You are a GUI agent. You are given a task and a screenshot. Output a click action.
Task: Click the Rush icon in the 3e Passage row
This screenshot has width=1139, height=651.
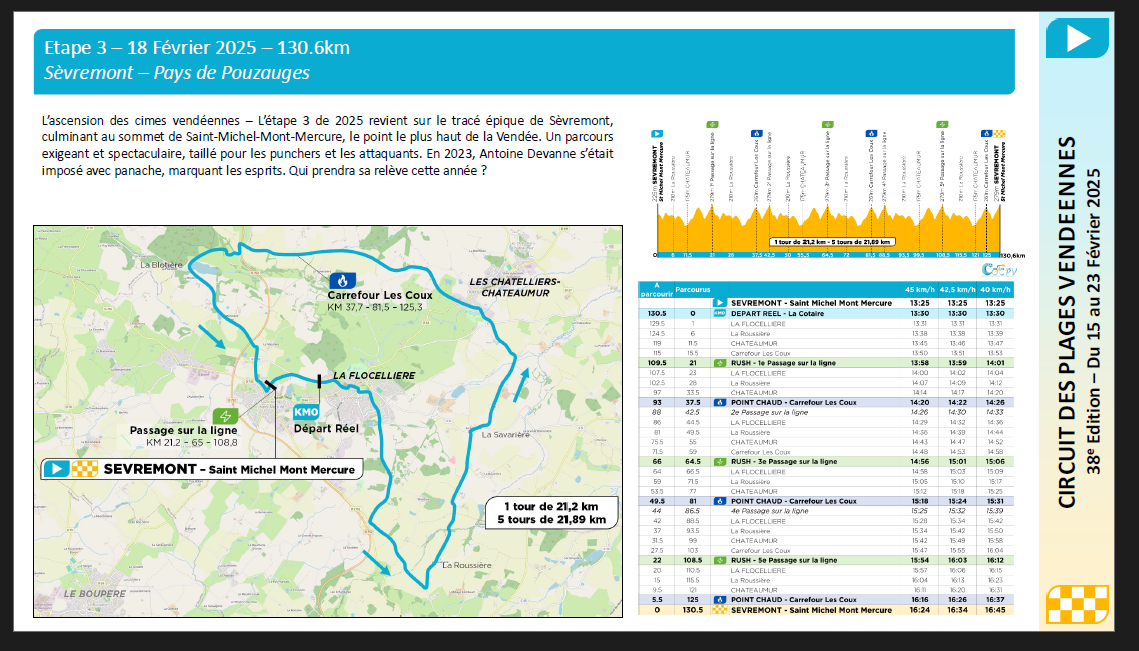pos(719,461)
